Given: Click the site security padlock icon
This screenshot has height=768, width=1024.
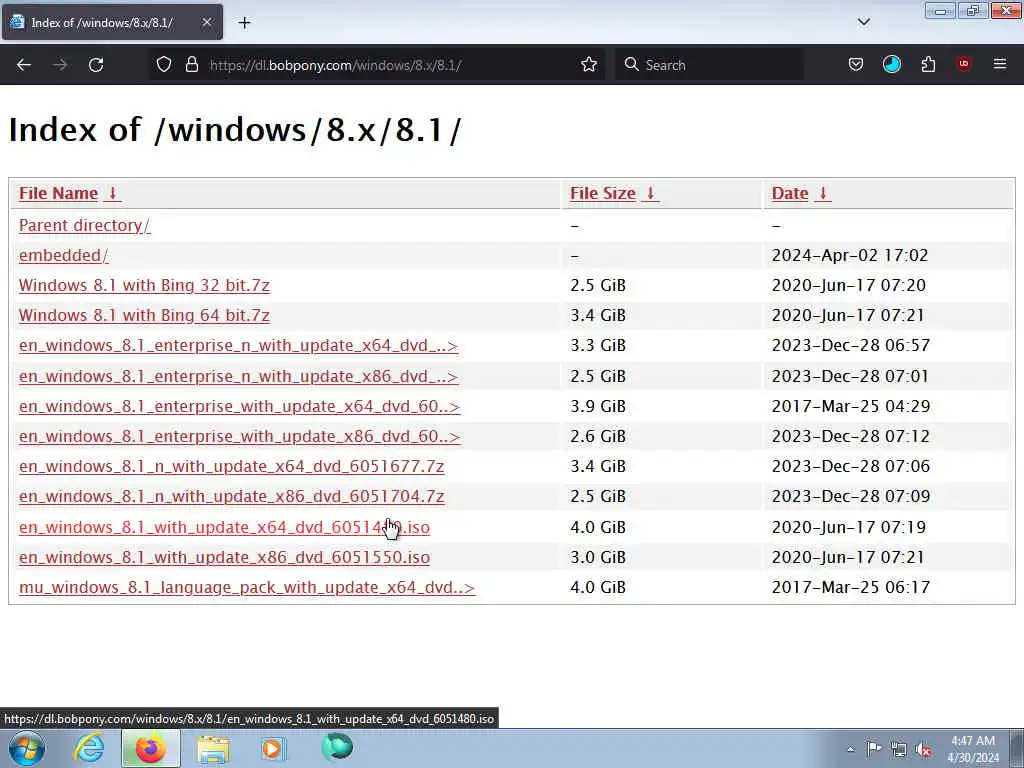Looking at the screenshot, I should pos(191,65).
